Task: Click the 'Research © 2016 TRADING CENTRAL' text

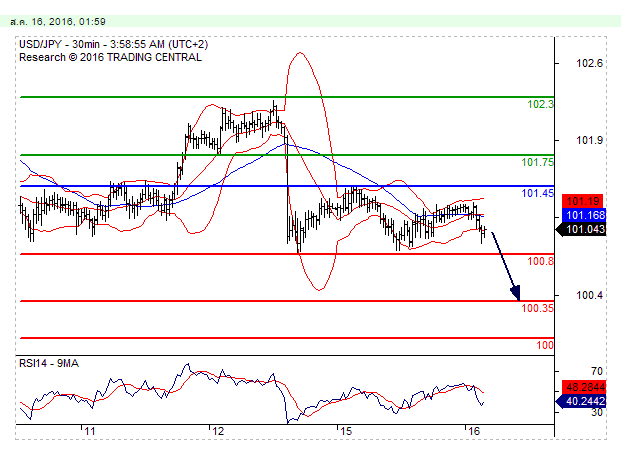Action: (x=110, y=57)
